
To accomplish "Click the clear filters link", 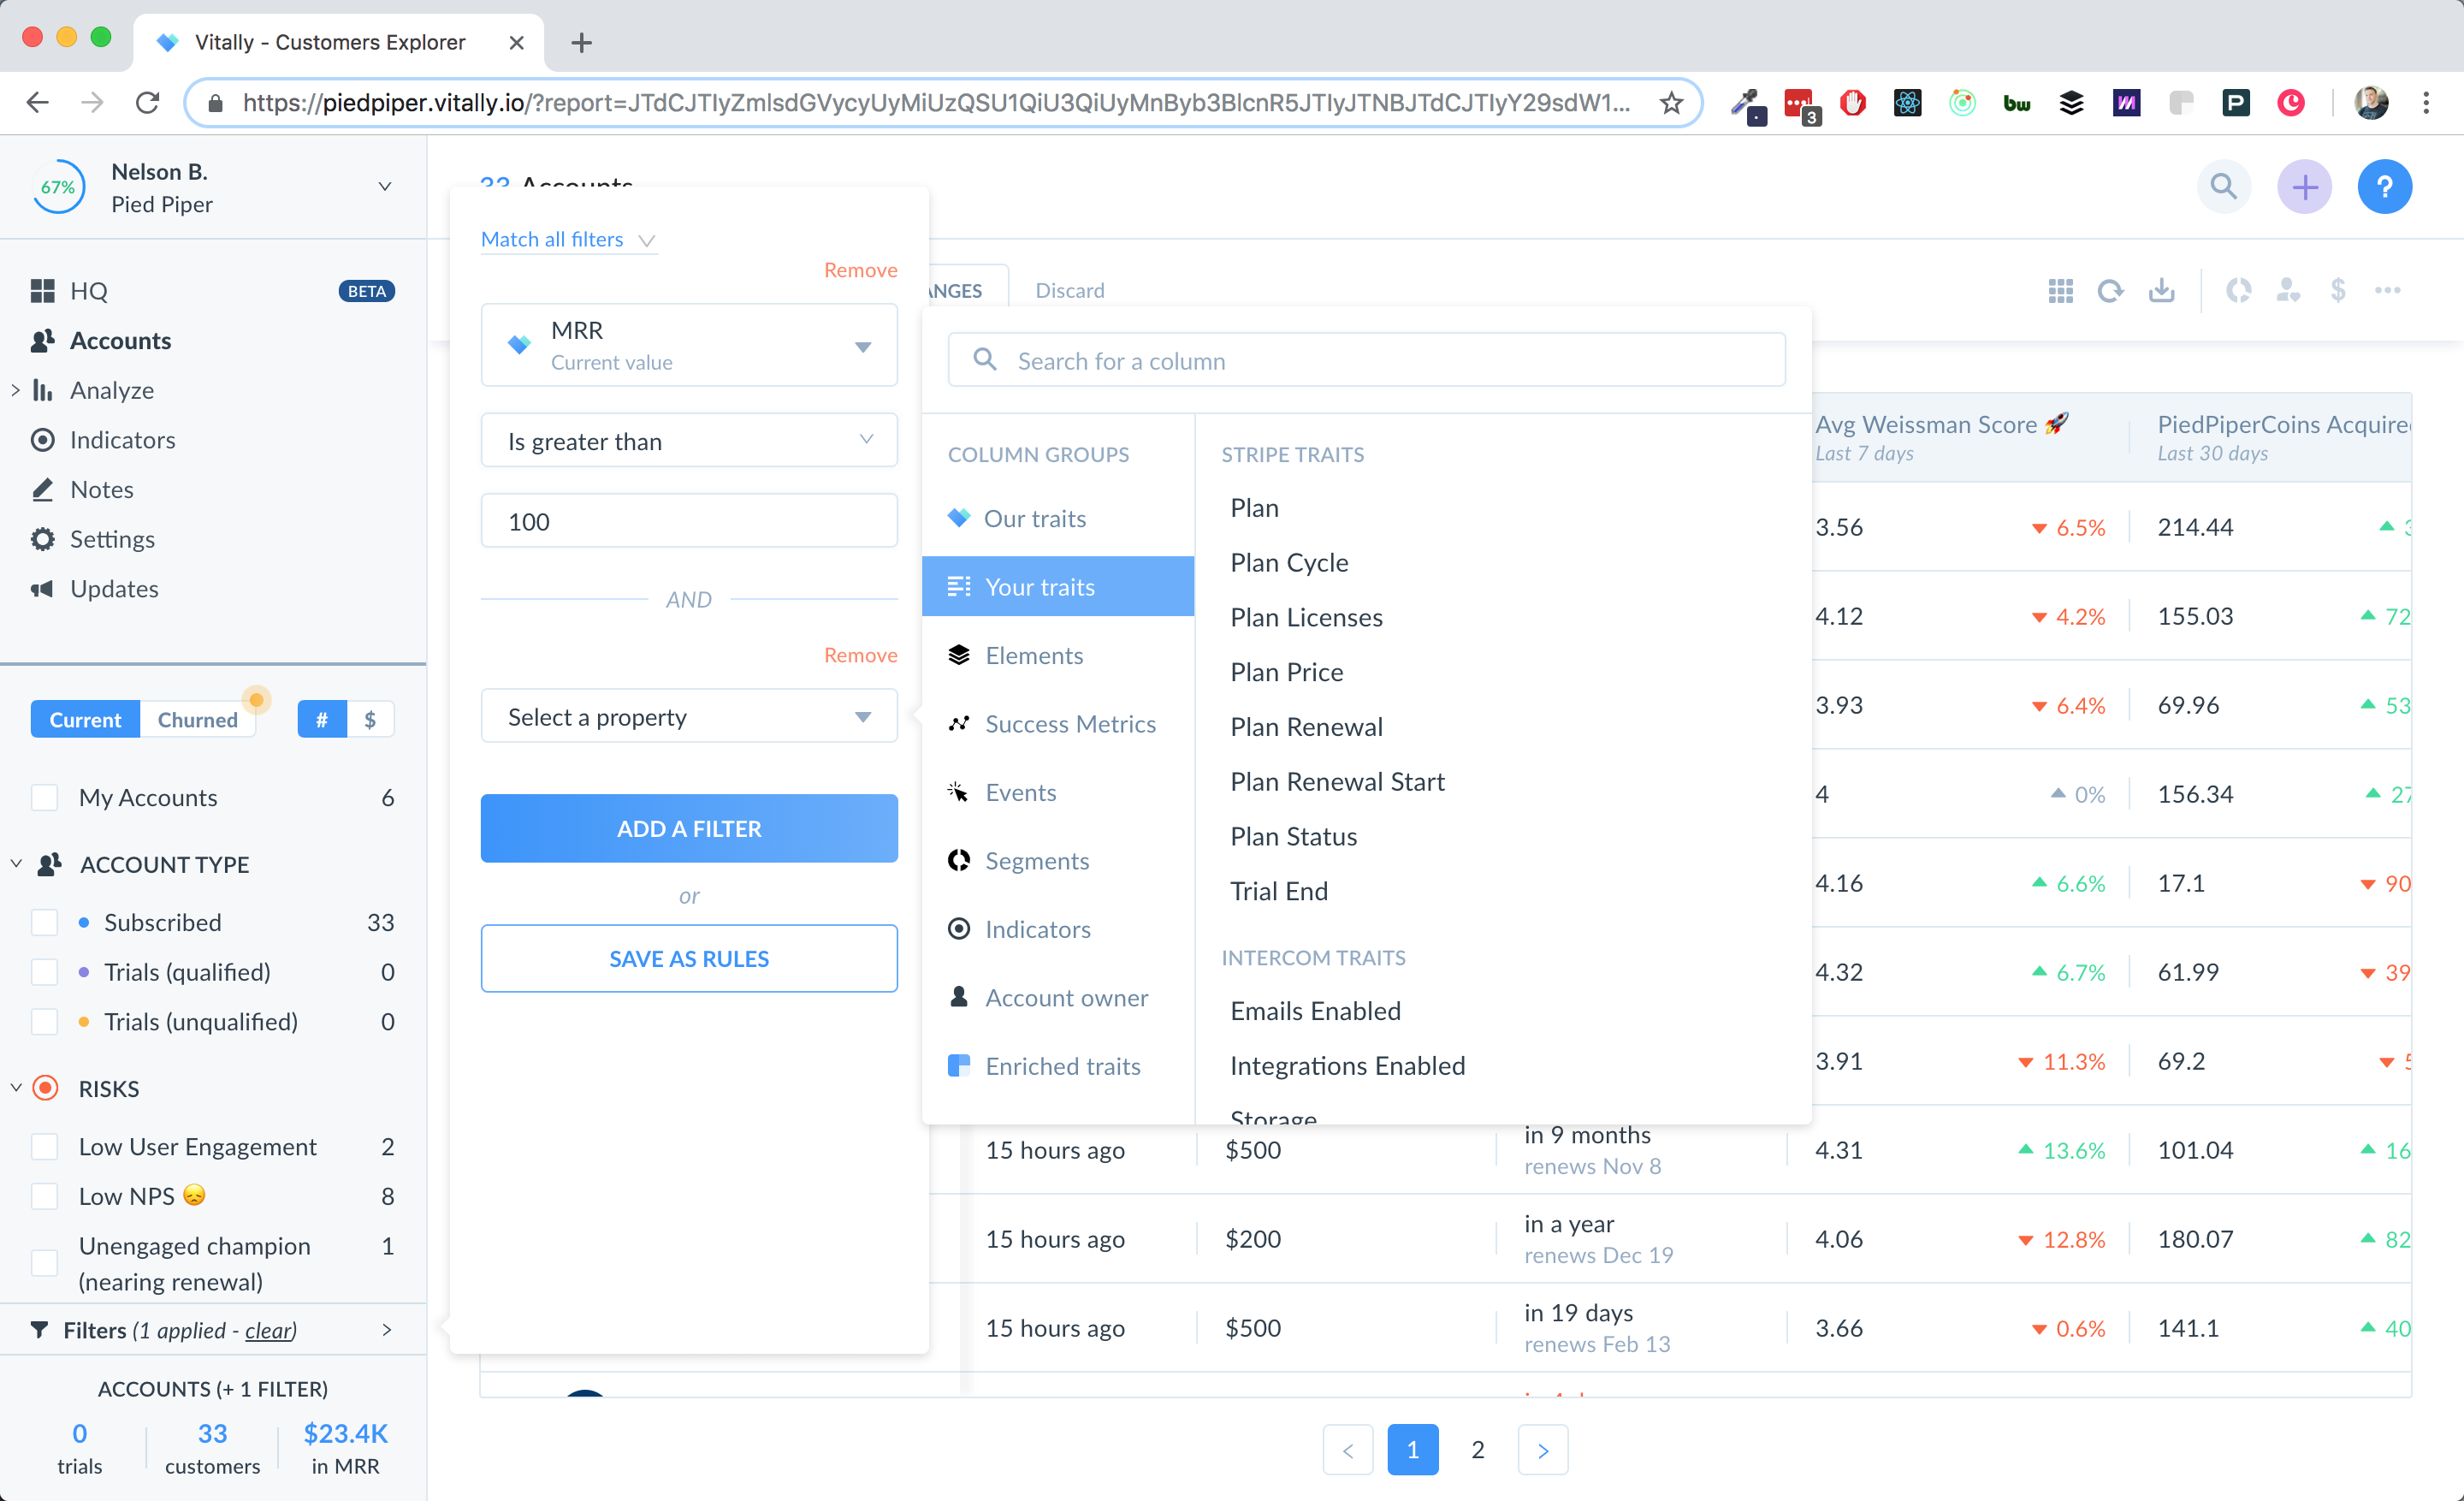I will [269, 1330].
